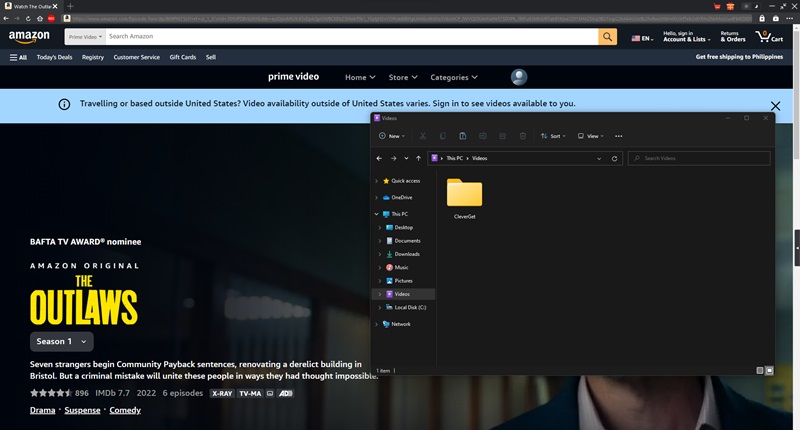The image size is (800, 430).
Task: Click the Paste icon in Videos toolbar
Action: (463, 136)
